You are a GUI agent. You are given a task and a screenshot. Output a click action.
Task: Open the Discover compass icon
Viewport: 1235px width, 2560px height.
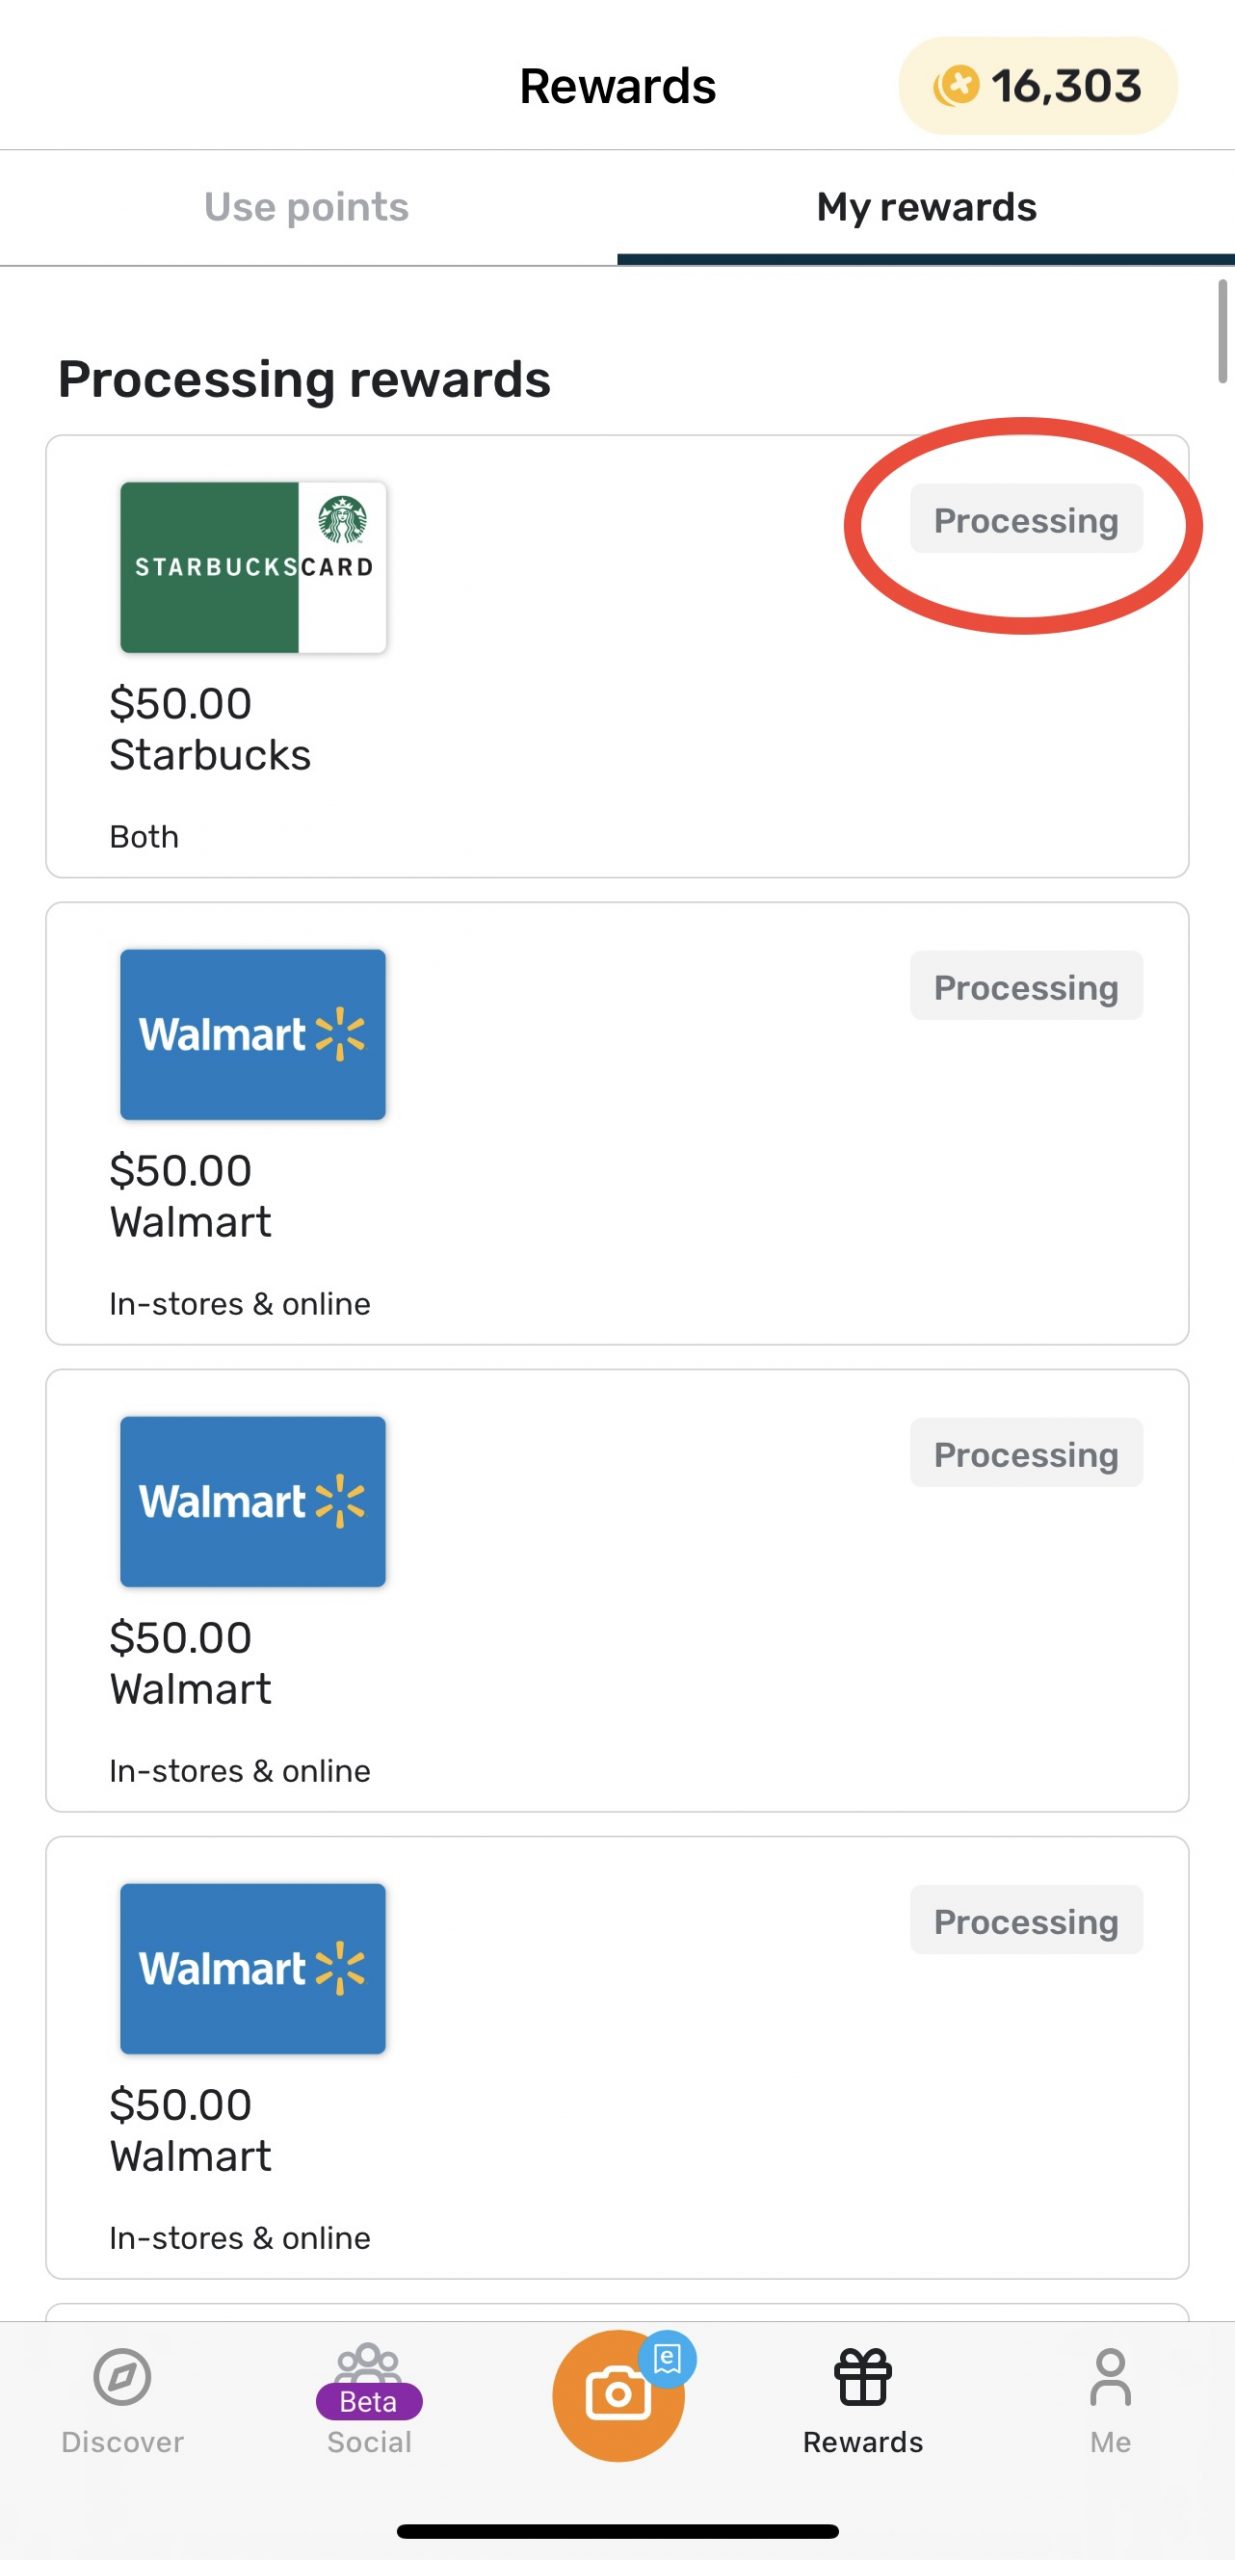click(122, 2374)
